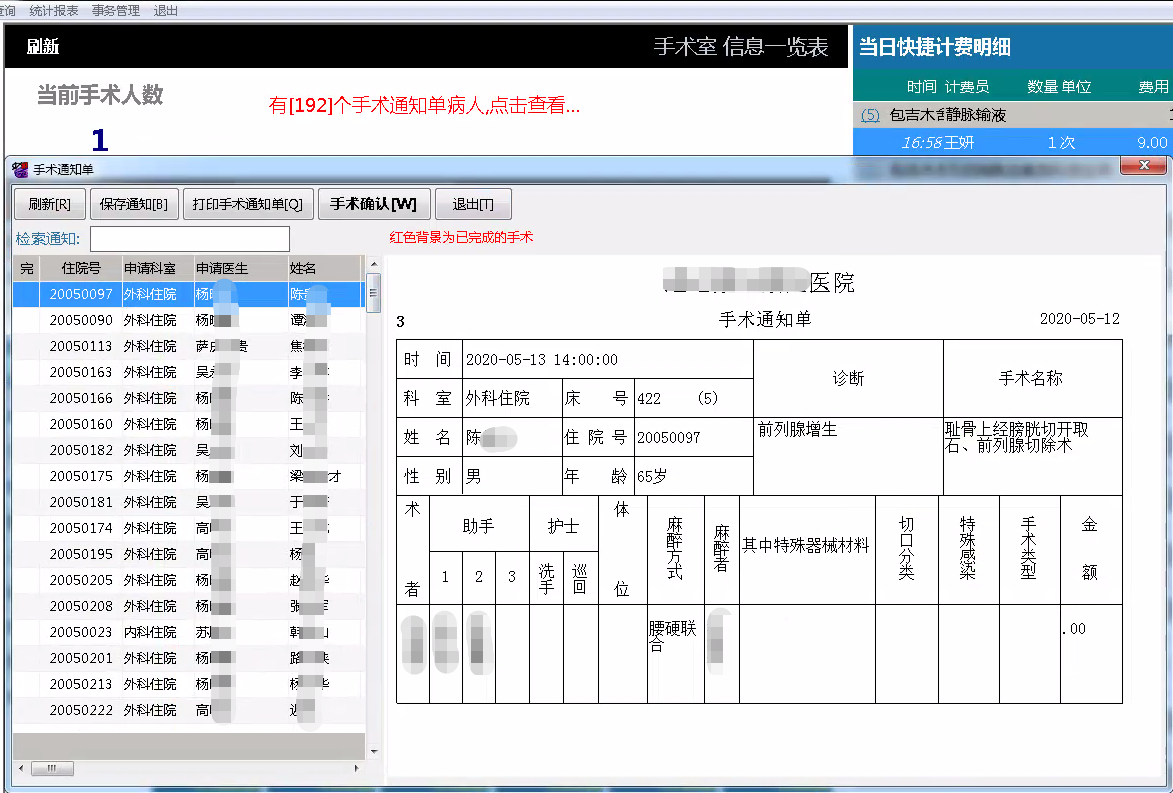Click the (5) link beside 包吉木
1173x793 pixels.
(870, 115)
